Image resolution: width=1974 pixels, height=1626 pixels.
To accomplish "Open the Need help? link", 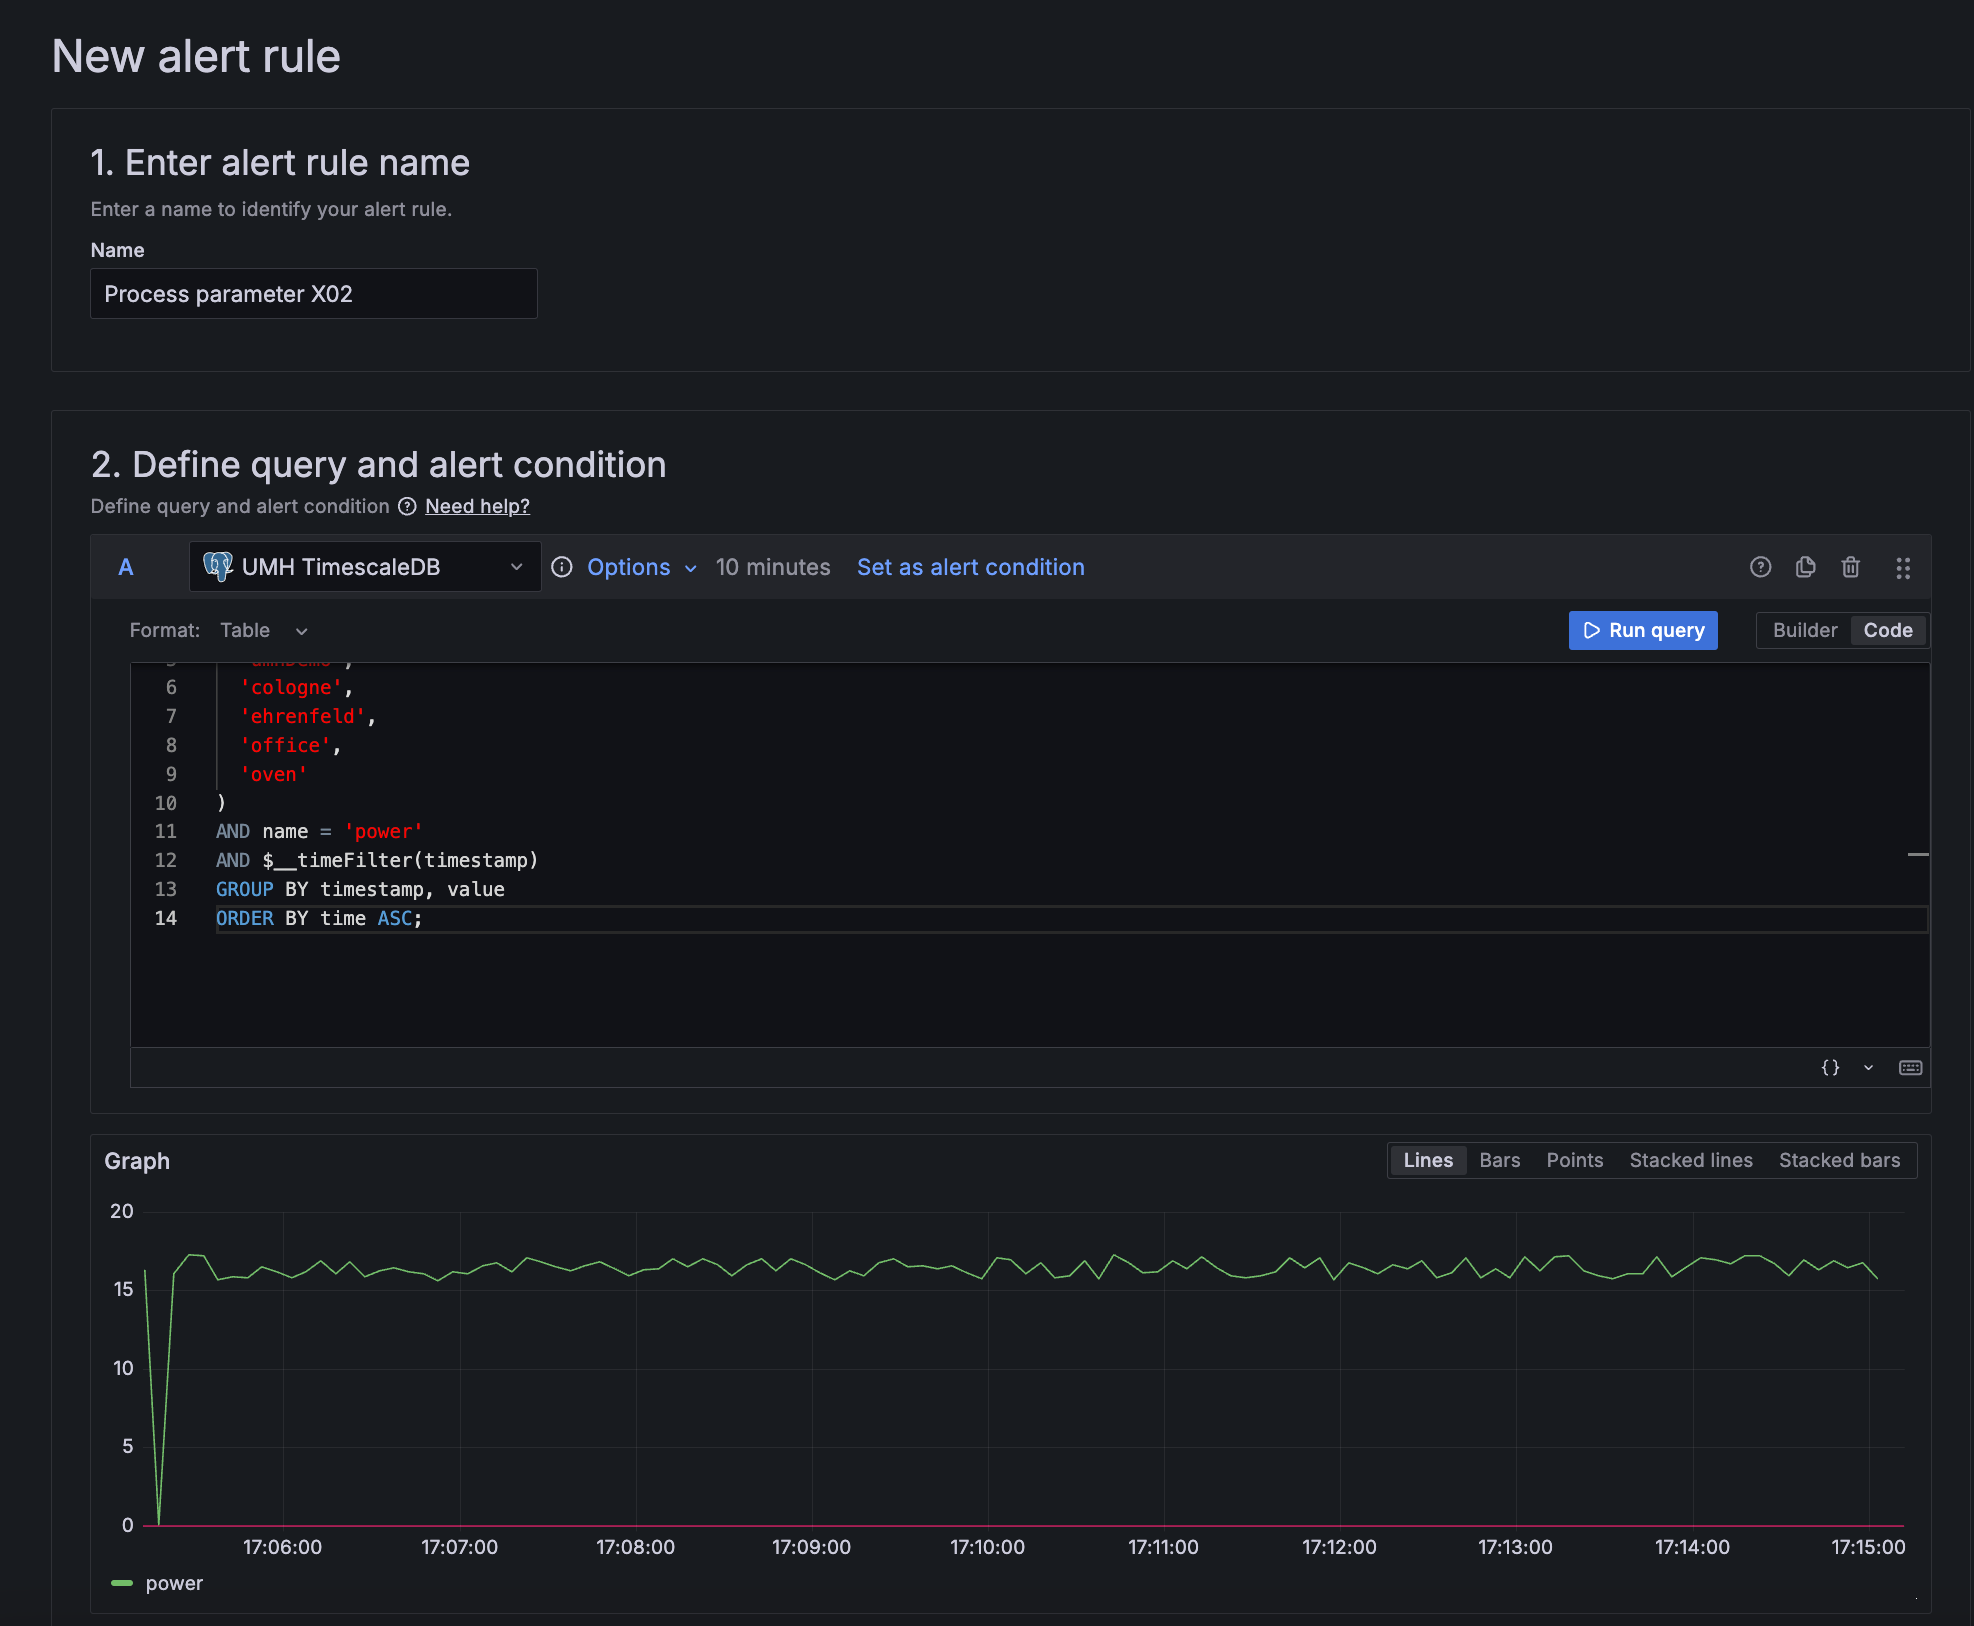I will tap(477, 506).
